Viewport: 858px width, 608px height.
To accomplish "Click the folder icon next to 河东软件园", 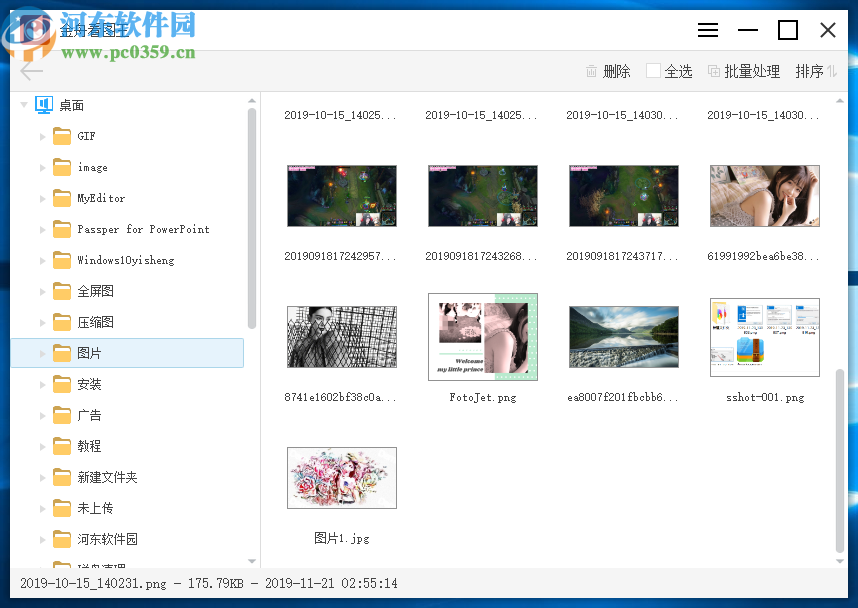I will tap(60, 539).
